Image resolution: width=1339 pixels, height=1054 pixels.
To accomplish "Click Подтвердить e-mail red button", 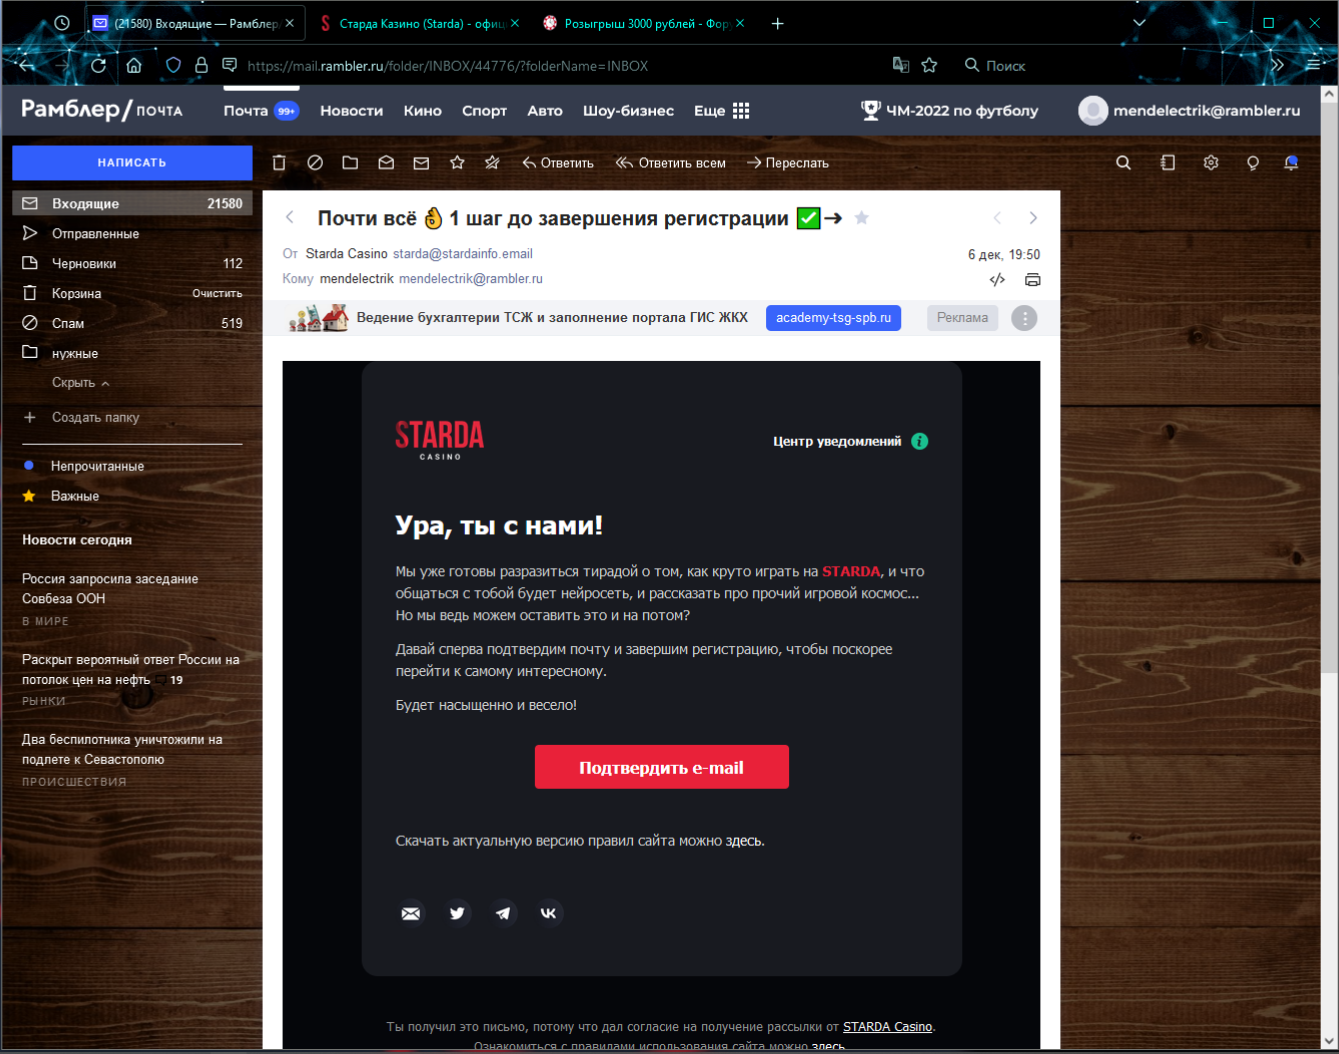I will pyautogui.click(x=661, y=767).
